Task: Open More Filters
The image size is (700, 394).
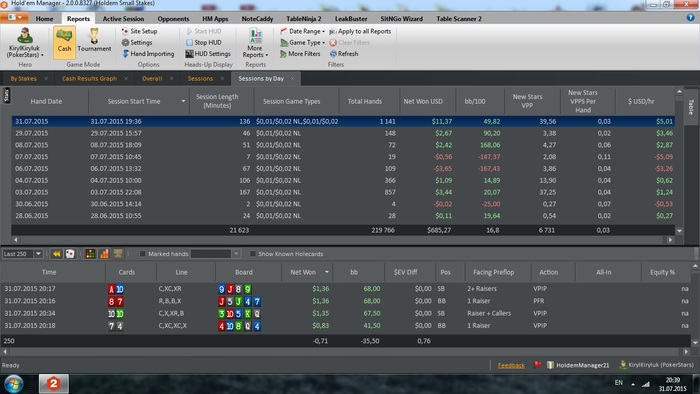Action: [x=300, y=54]
